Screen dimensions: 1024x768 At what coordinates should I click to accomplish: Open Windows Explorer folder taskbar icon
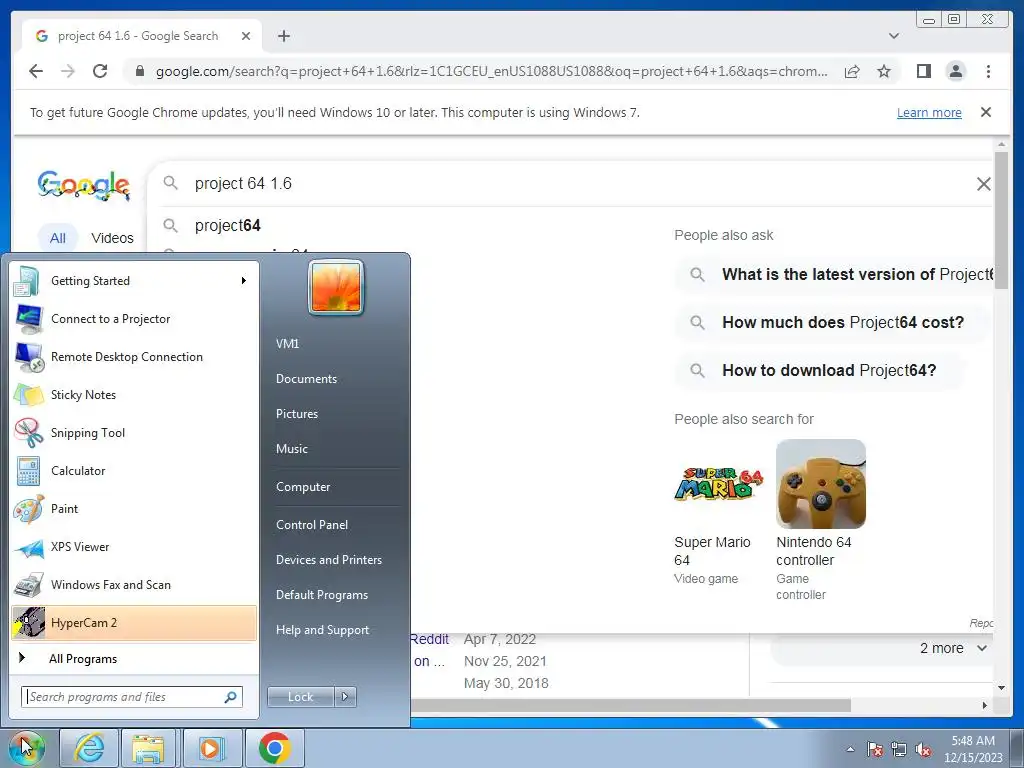[x=148, y=748]
